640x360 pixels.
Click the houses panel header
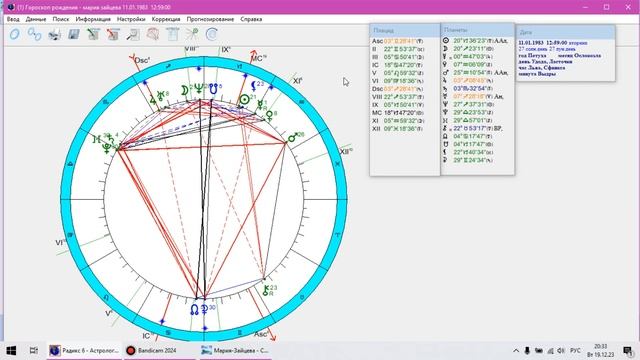tap(405, 30)
